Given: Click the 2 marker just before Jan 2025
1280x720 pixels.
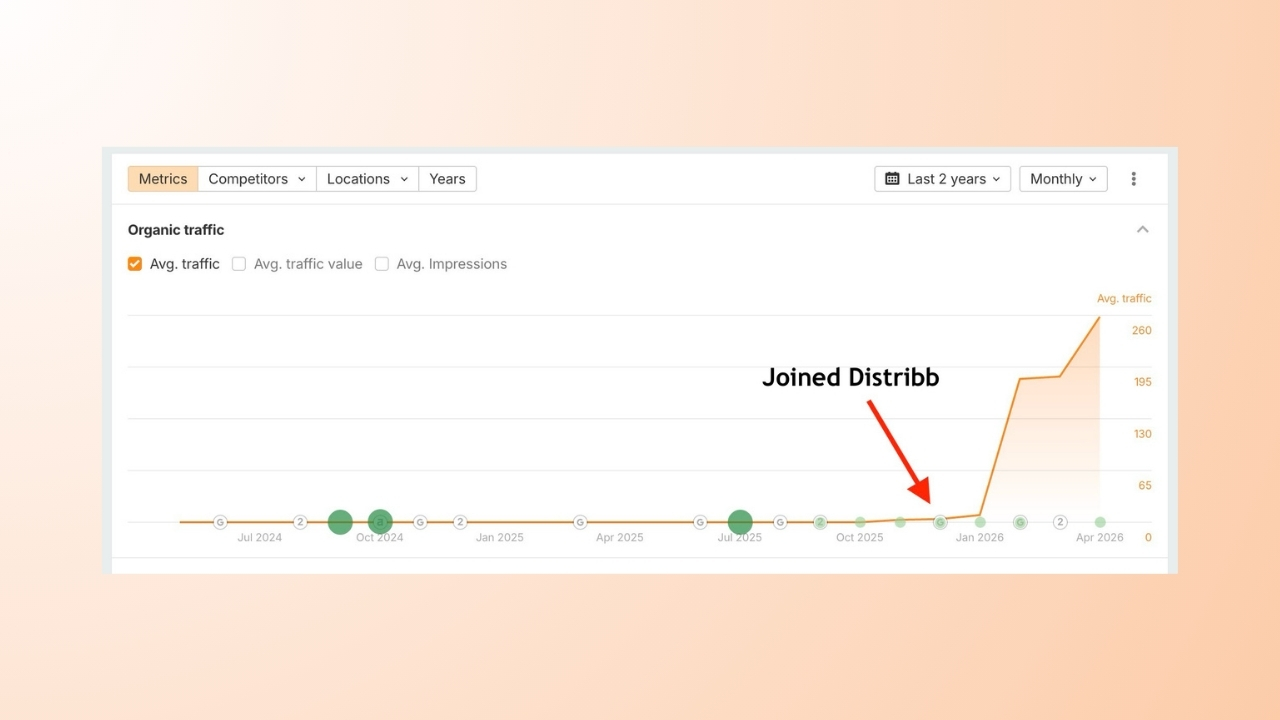Looking at the screenshot, I should pos(460,522).
